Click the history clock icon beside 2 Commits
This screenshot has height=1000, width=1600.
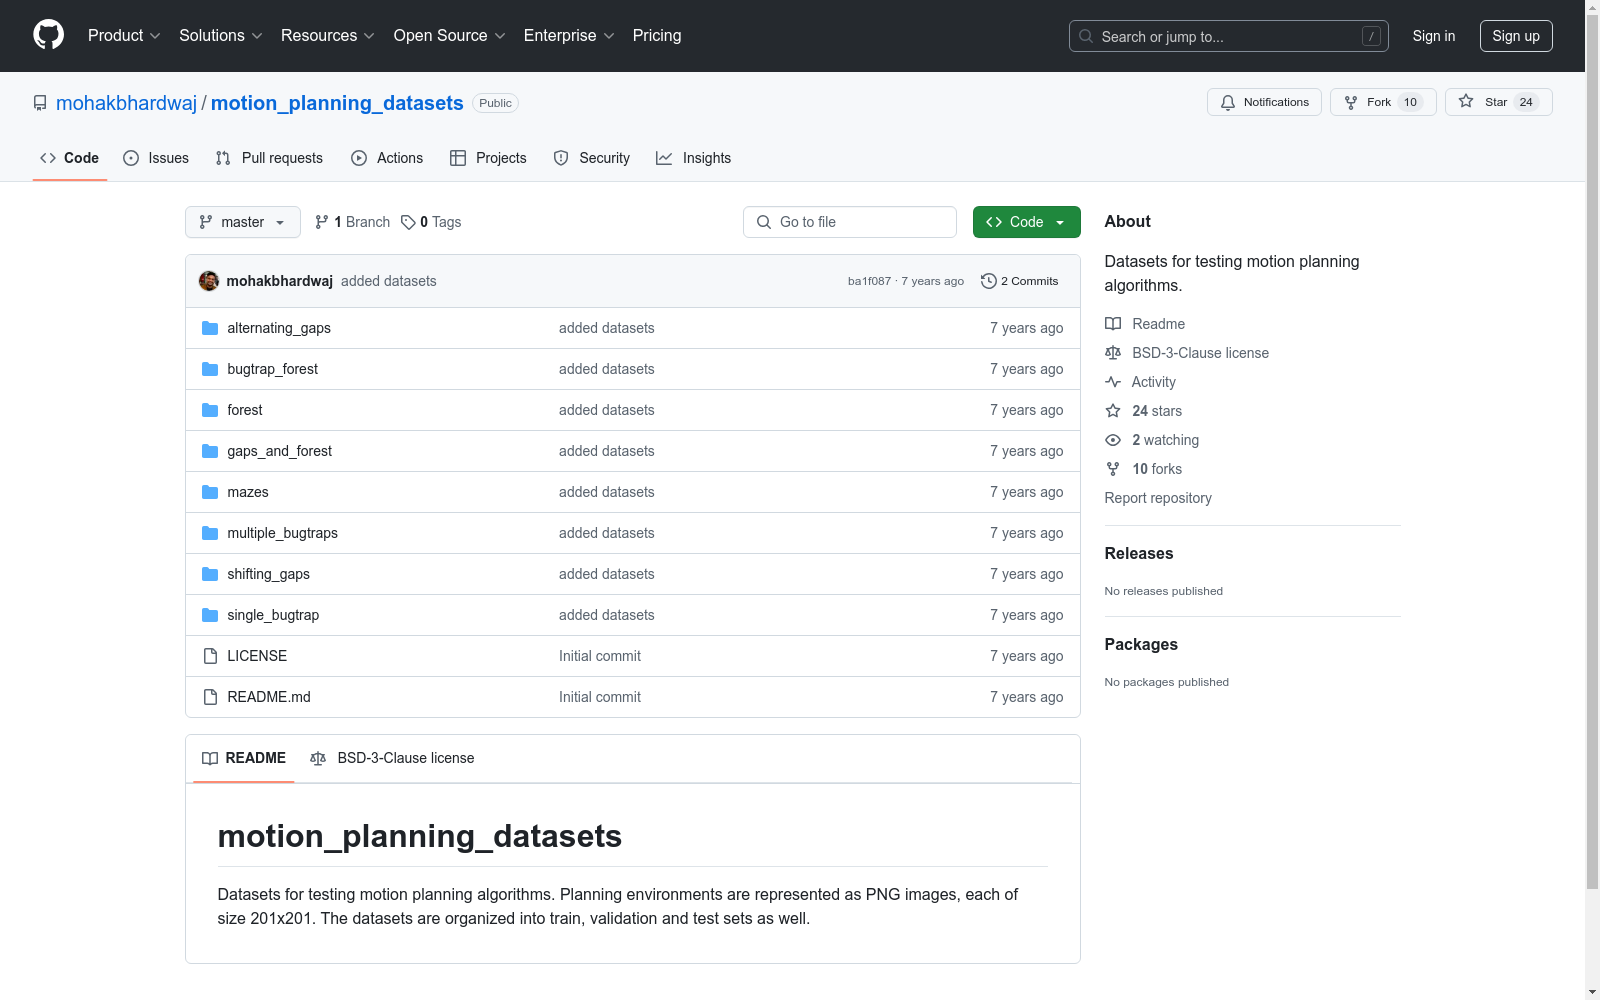pyautogui.click(x=989, y=281)
